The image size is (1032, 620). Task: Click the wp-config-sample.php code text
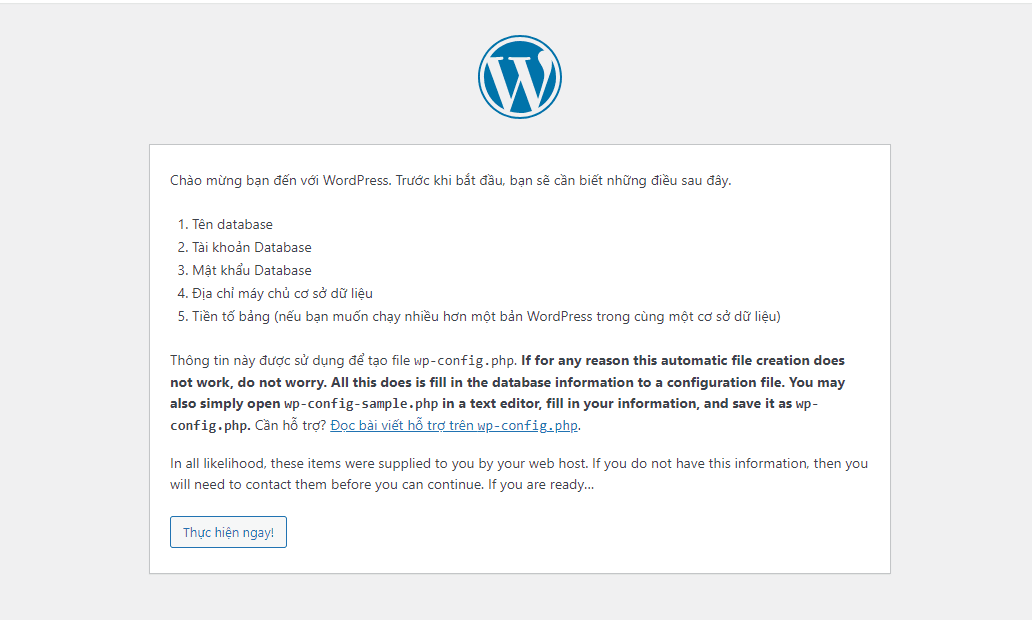pyautogui.click(x=361, y=403)
